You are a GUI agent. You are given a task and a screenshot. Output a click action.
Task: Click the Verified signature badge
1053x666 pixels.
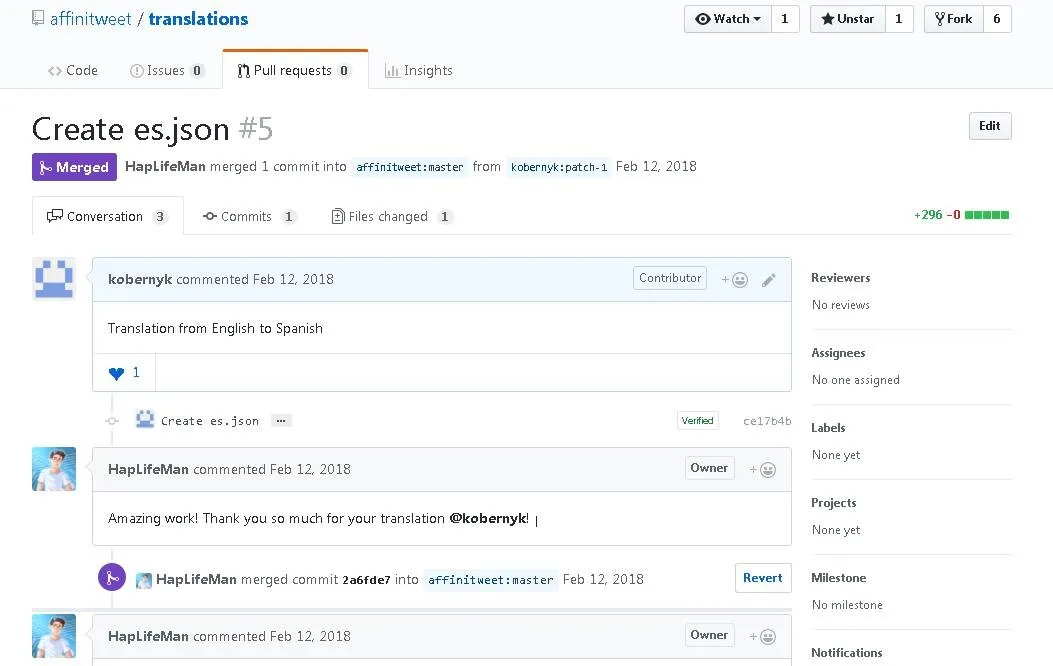(x=697, y=421)
